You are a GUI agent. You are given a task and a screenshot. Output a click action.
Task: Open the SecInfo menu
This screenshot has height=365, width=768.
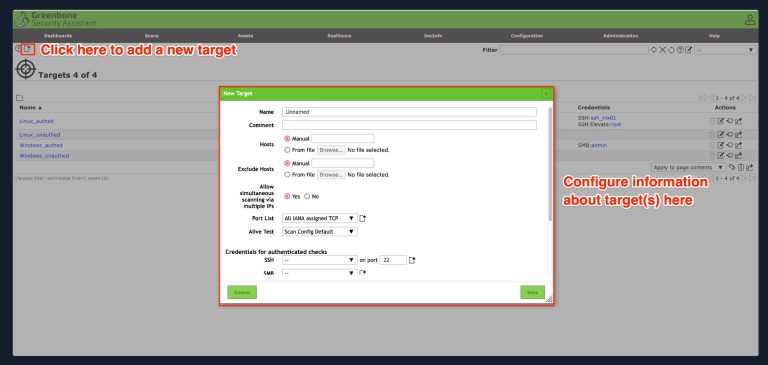click(x=433, y=36)
